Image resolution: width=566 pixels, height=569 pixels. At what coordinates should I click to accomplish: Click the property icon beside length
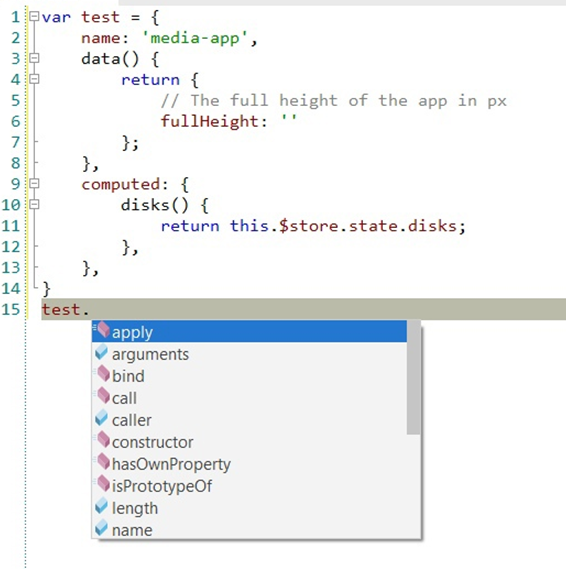pyautogui.click(x=102, y=505)
